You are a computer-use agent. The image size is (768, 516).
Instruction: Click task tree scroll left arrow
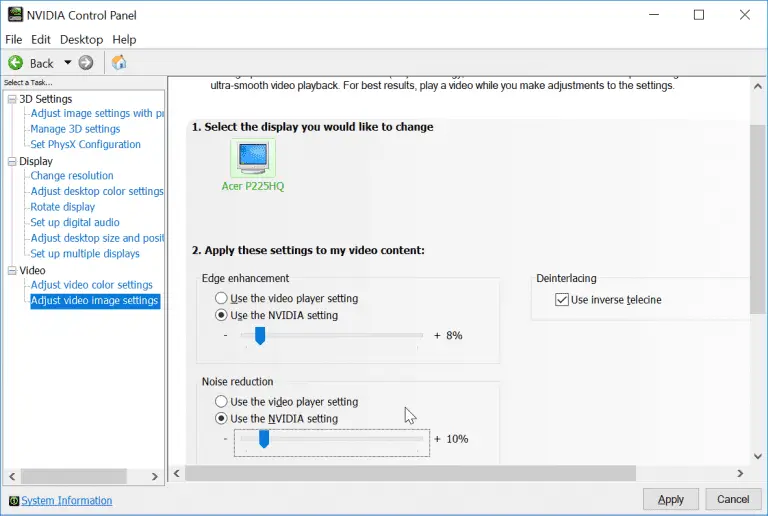click(12, 476)
